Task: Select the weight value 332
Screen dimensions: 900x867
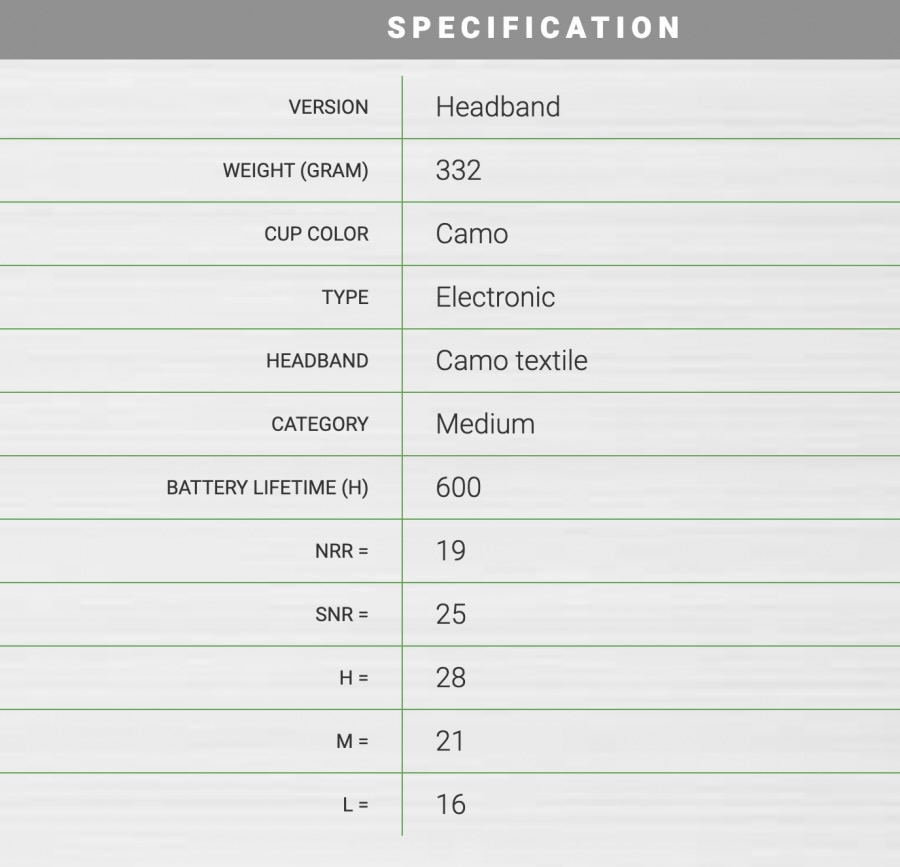Action: [458, 171]
